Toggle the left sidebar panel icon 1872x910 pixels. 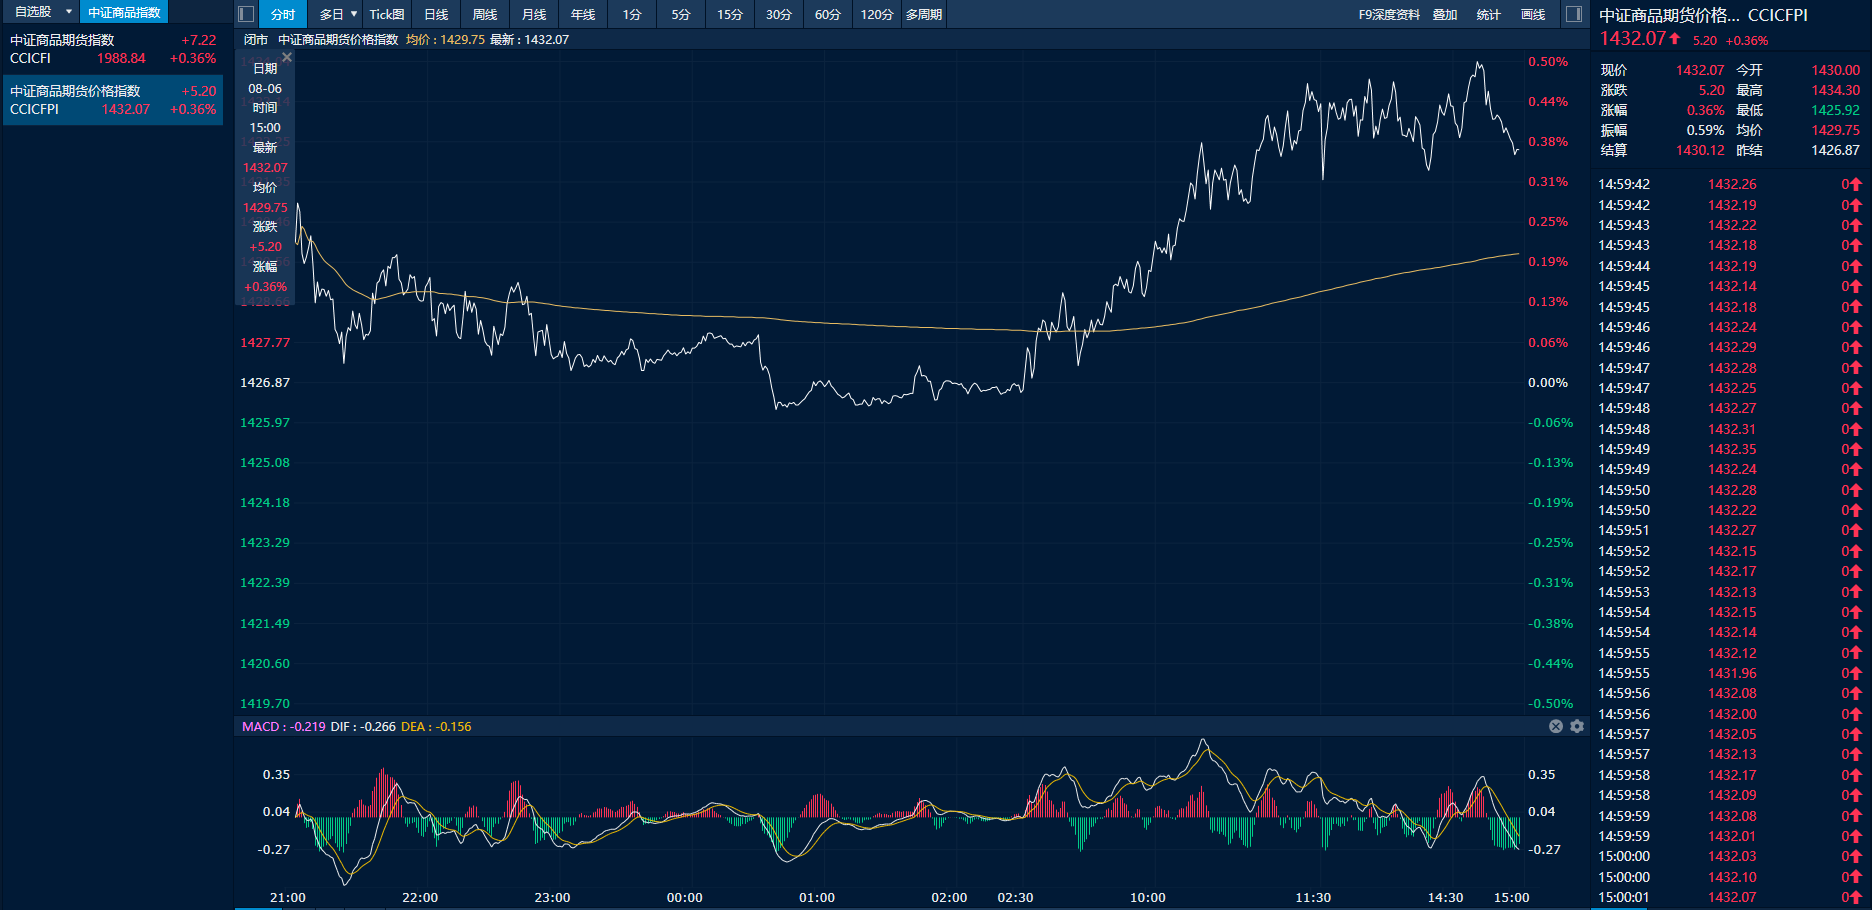click(246, 14)
